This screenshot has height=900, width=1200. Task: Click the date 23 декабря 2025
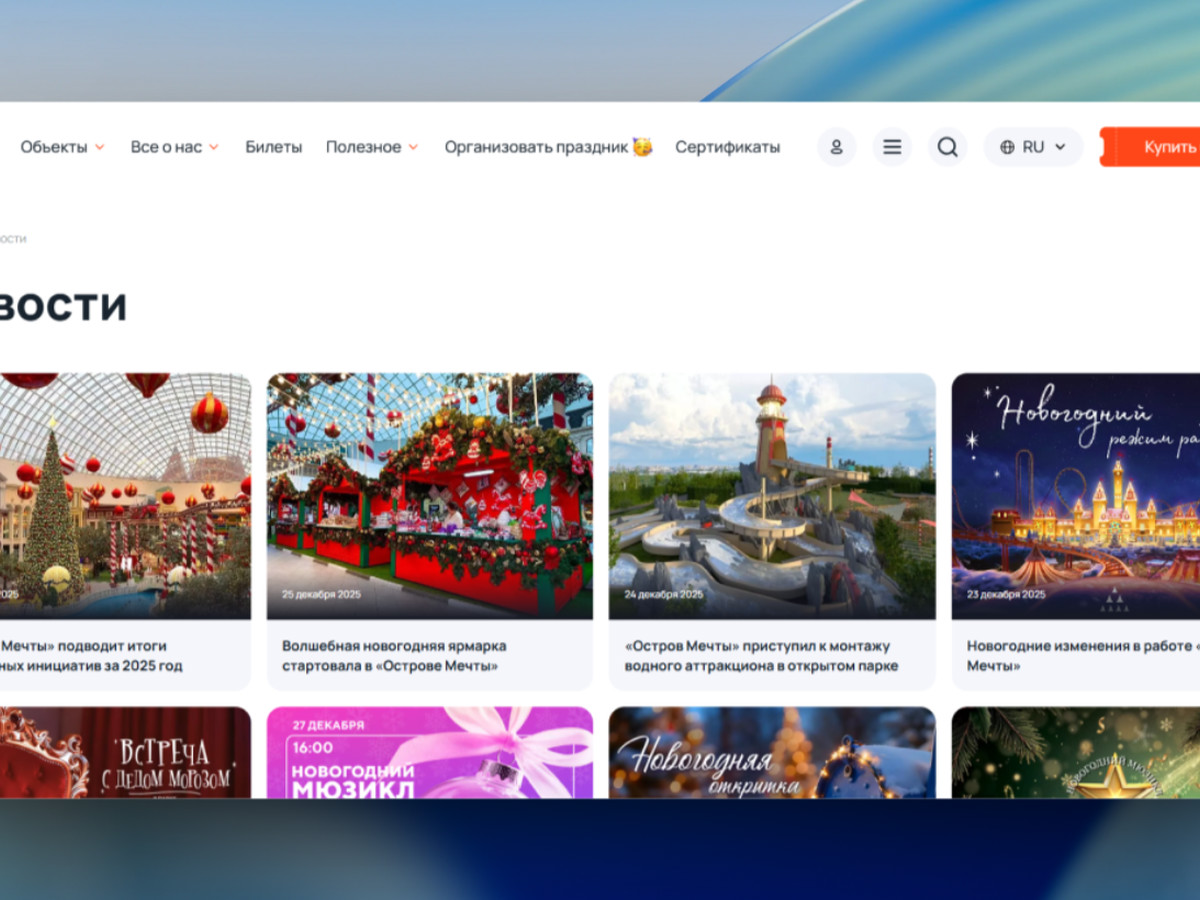click(x=1006, y=594)
